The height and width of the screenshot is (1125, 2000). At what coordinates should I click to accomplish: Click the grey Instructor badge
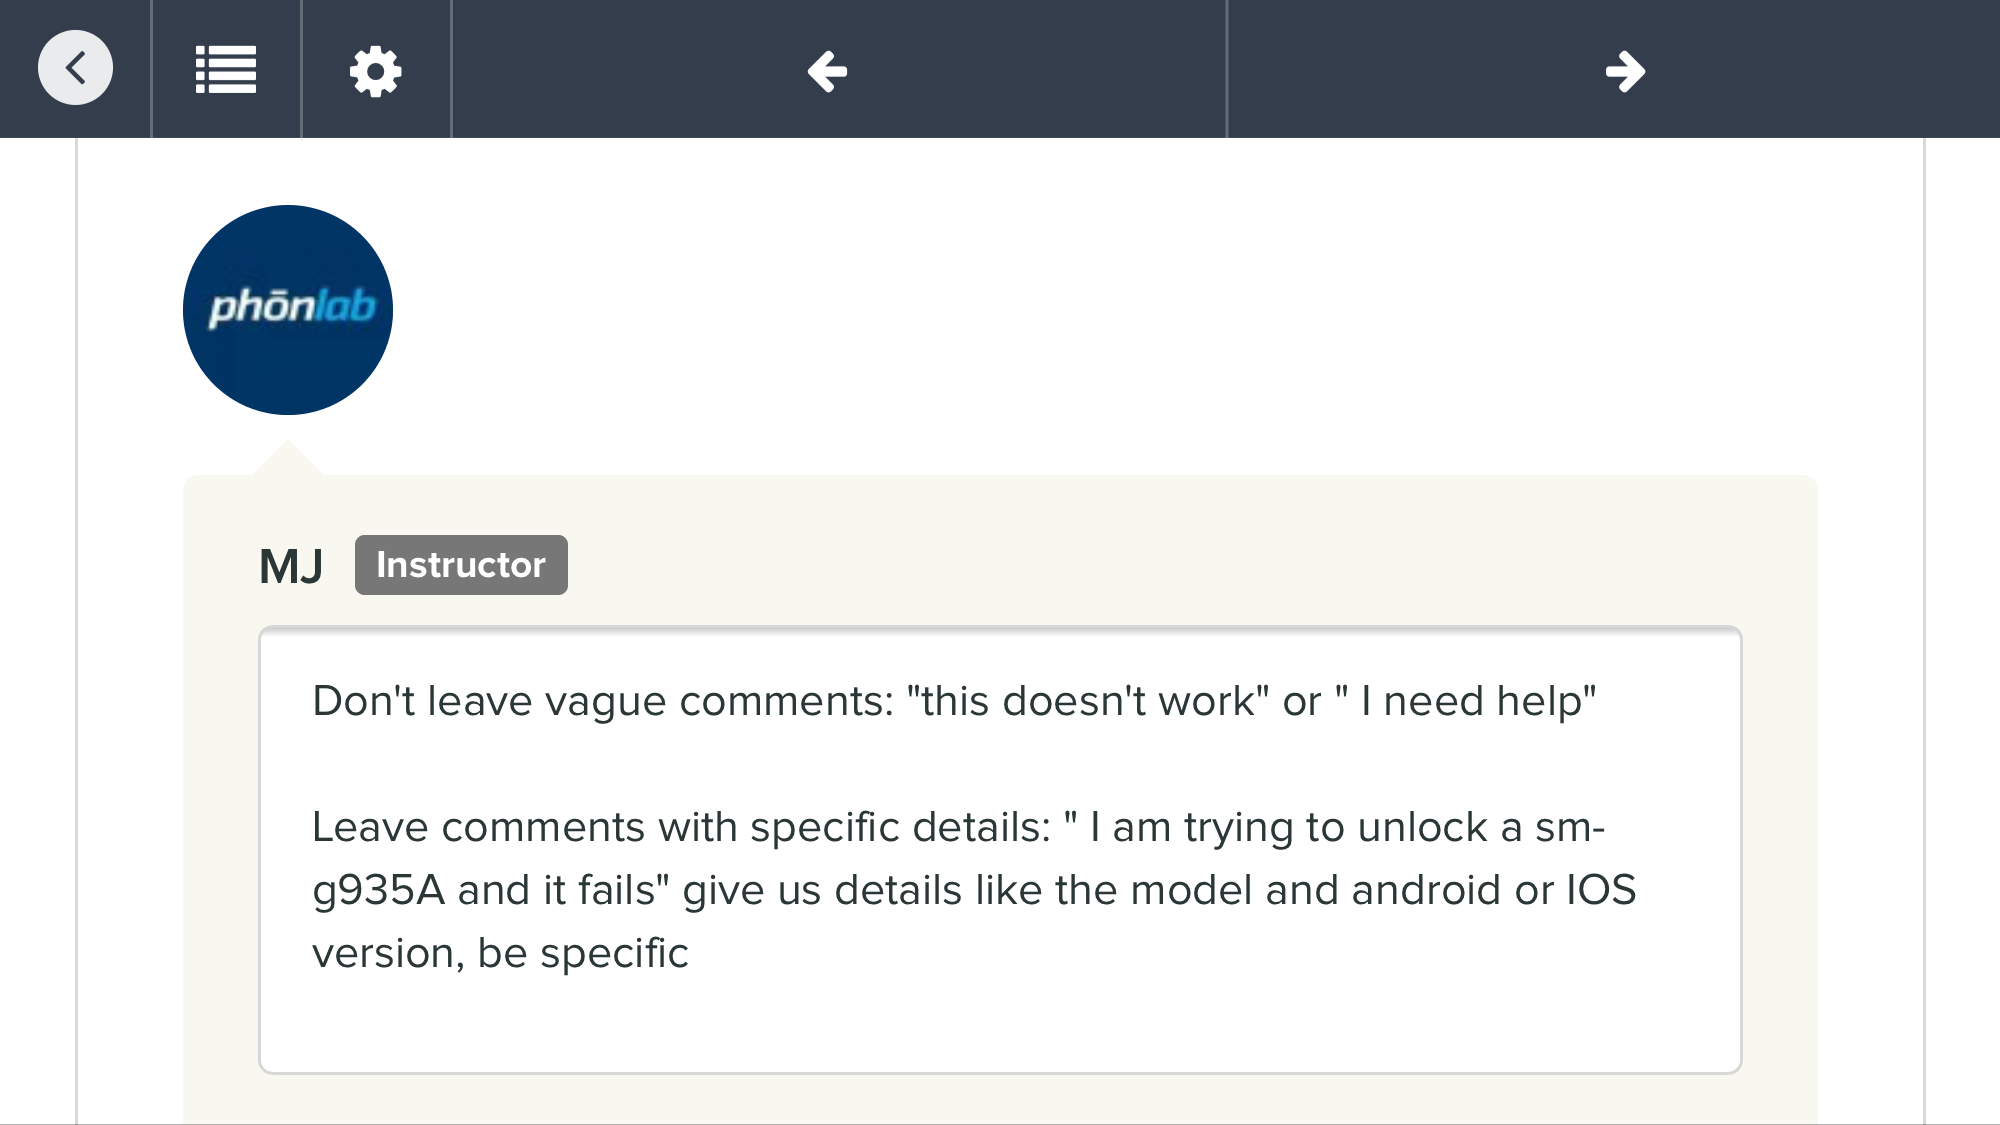click(x=461, y=565)
